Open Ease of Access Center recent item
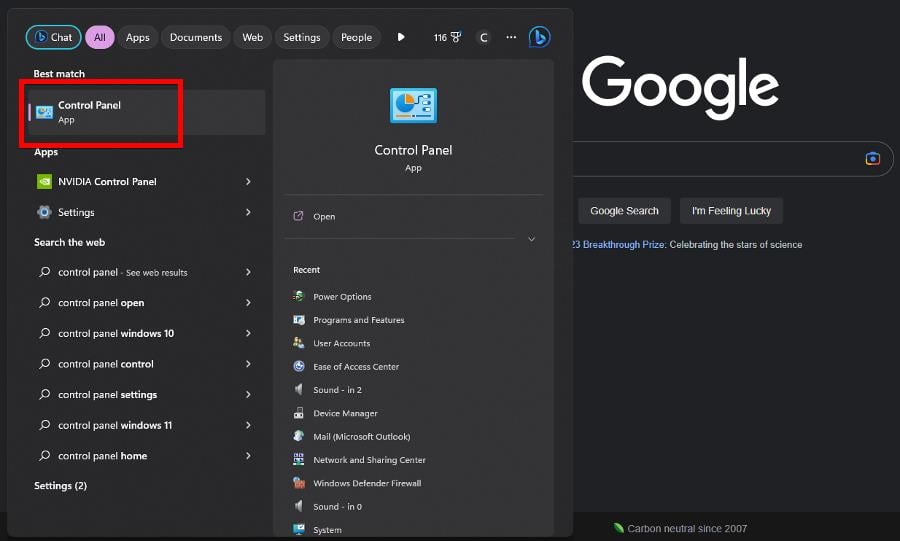Viewport: 900px width, 541px height. [356, 367]
